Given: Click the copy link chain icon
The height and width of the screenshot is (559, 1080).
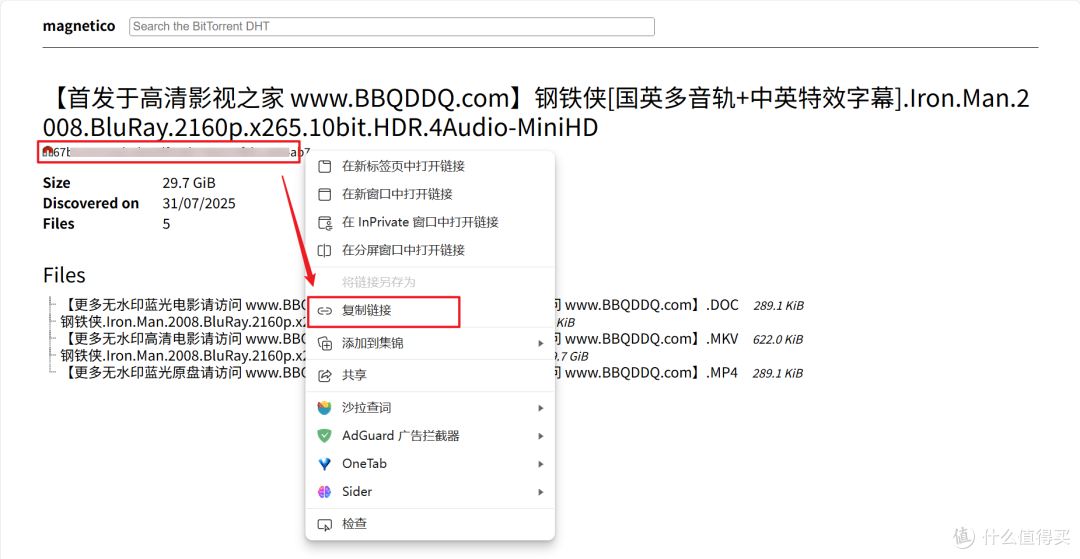Looking at the screenshot, I should click(x=324, y=311).
